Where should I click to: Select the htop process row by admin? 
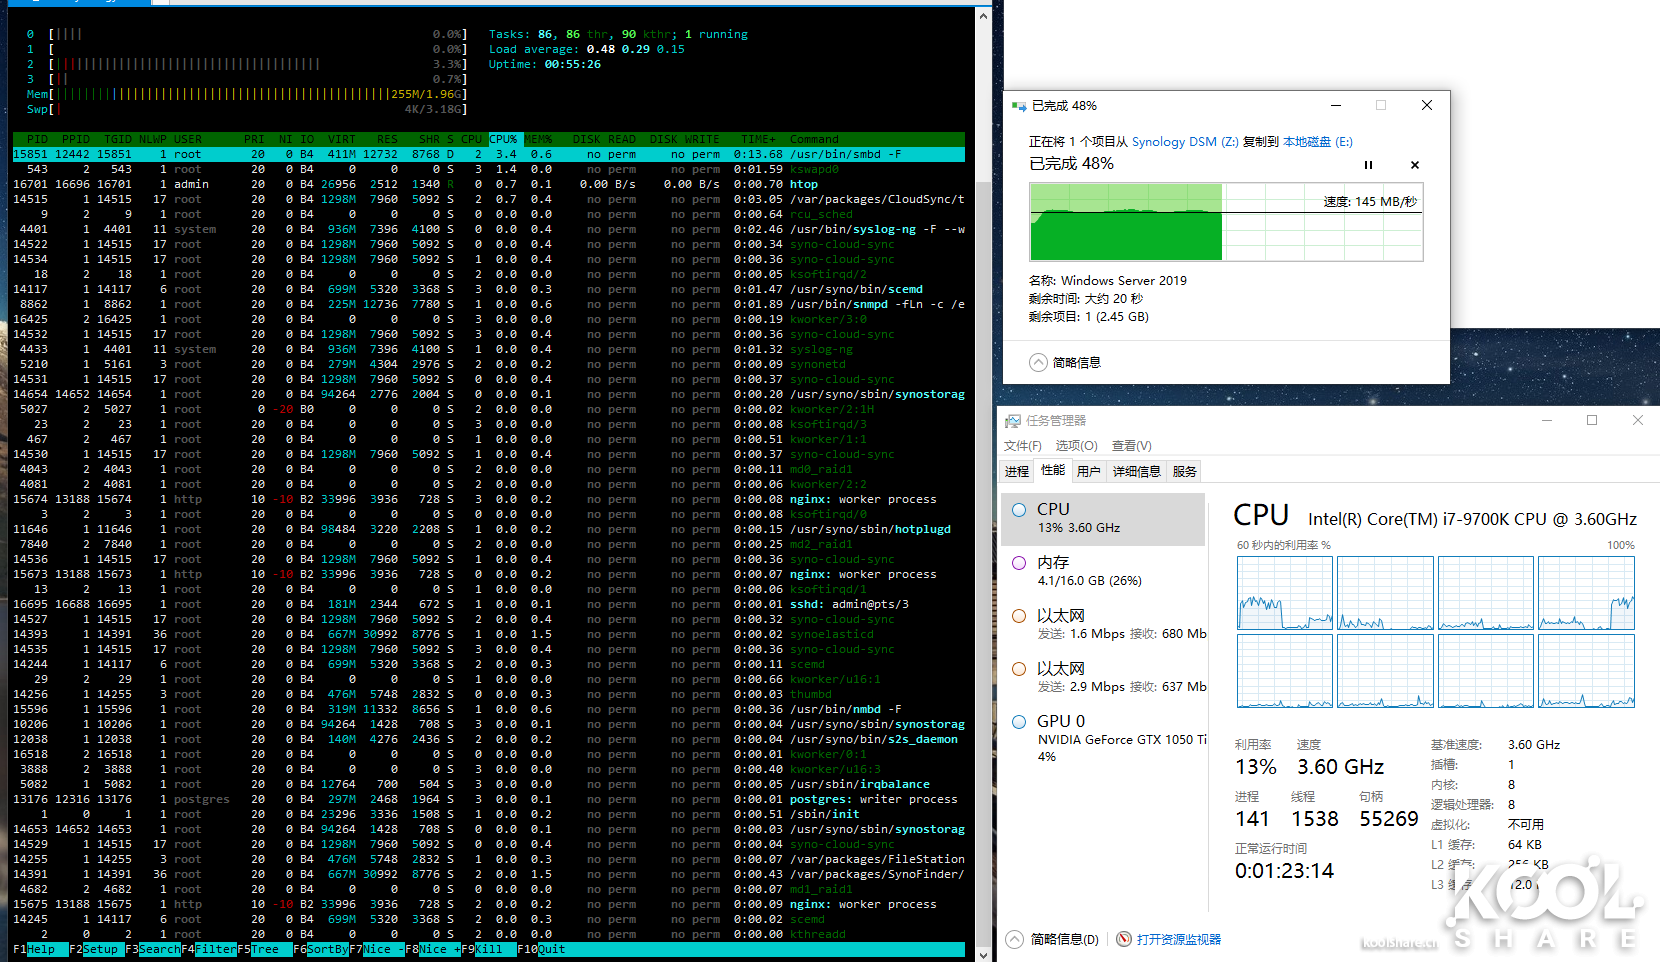click(x=489, y=184)
